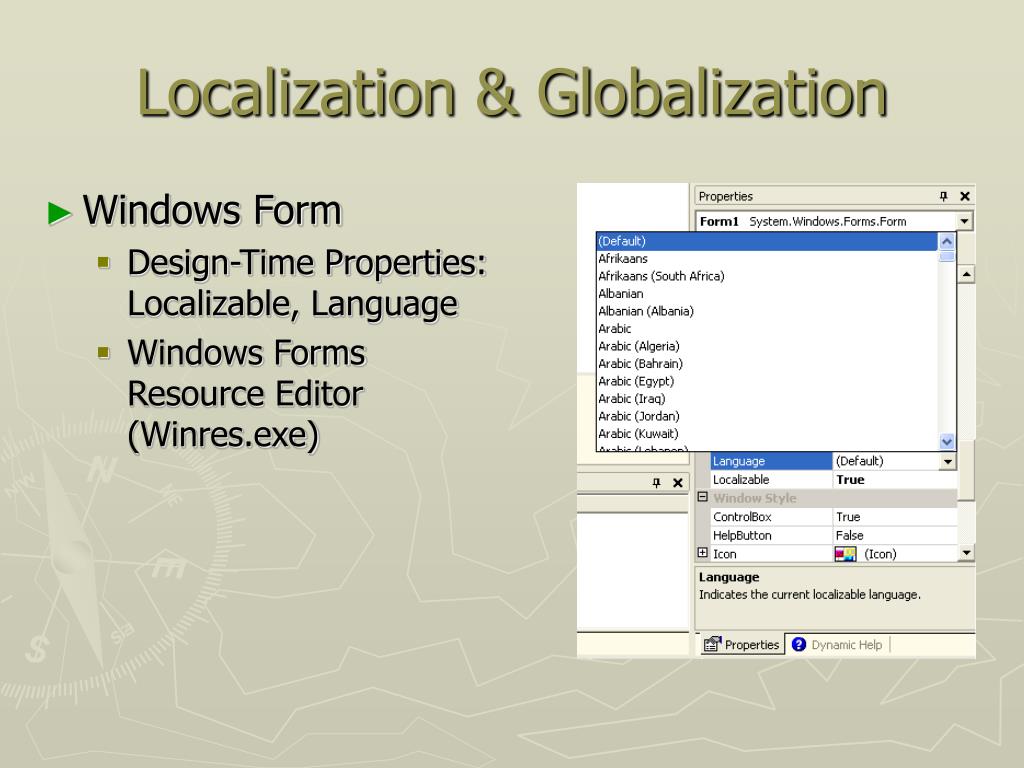
Task: Click the language list scroll down arrow
Action: [946, 441]
